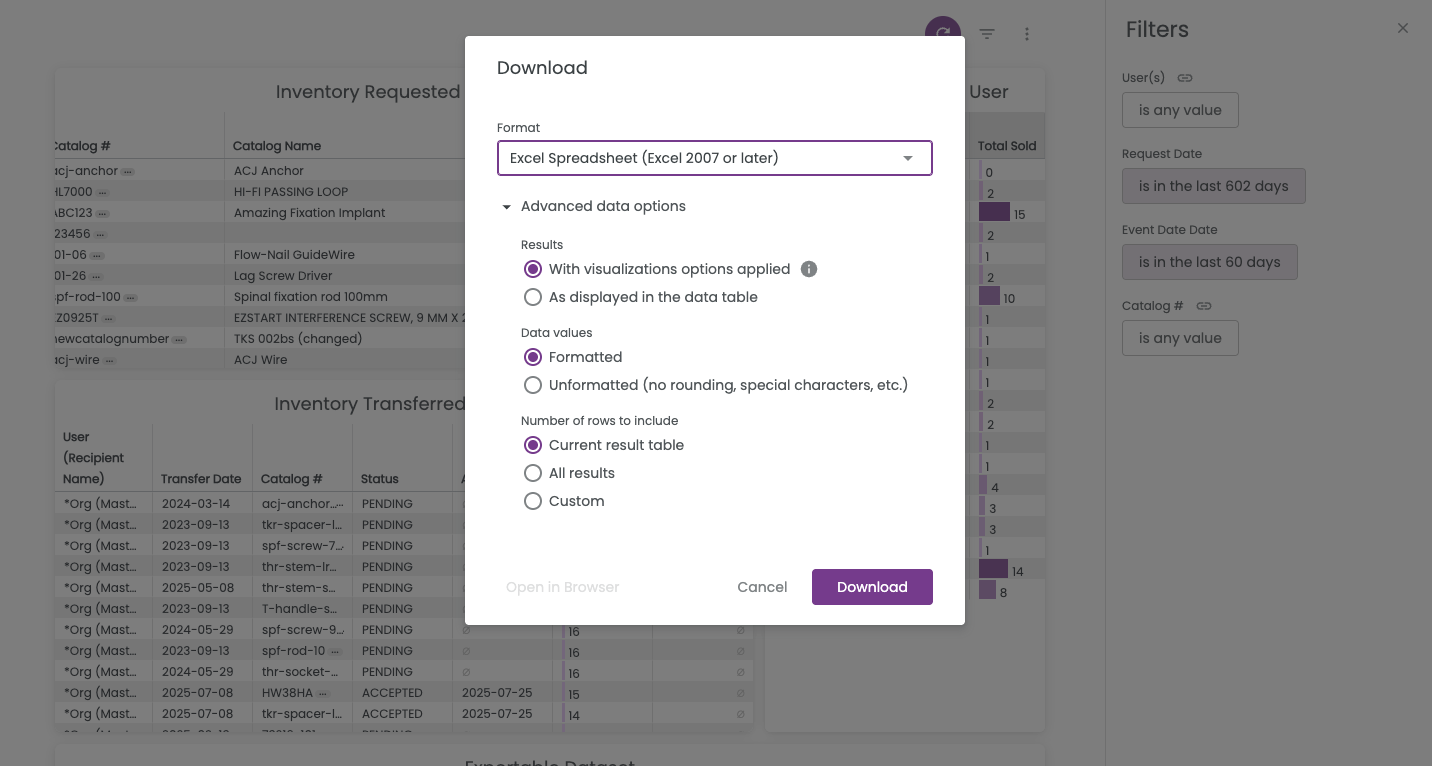
Task: Open Request Date 'last 602 days' filter
Action: (x=1213, y=186)
